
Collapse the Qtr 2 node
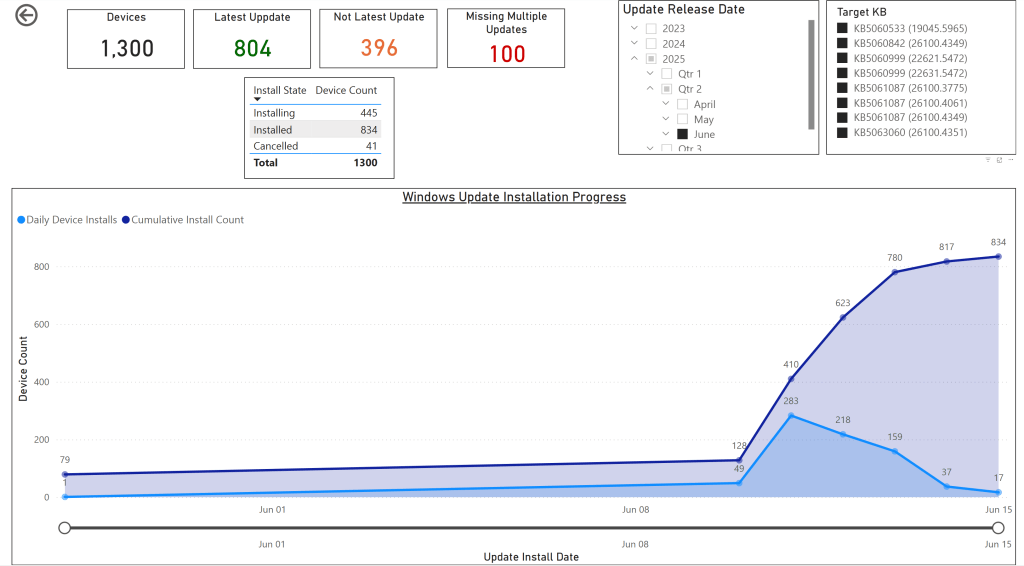coord(649,89)
